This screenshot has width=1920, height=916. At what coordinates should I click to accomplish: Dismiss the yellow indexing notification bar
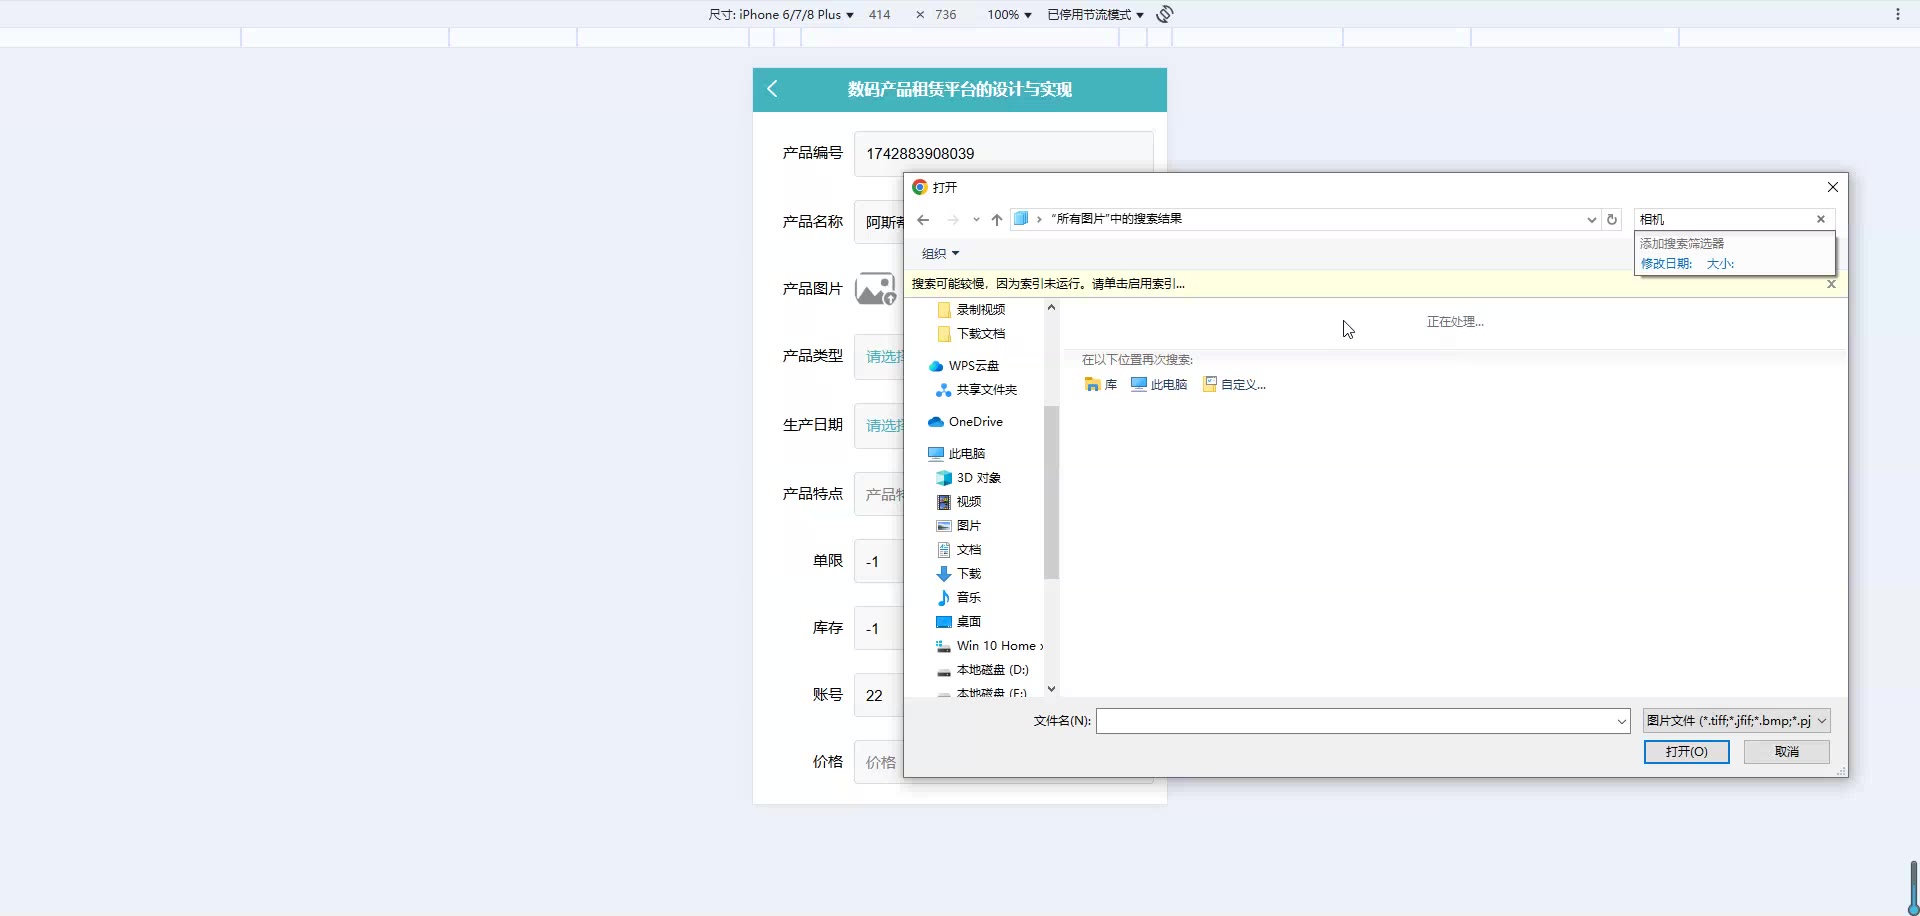pos(1831,284)
